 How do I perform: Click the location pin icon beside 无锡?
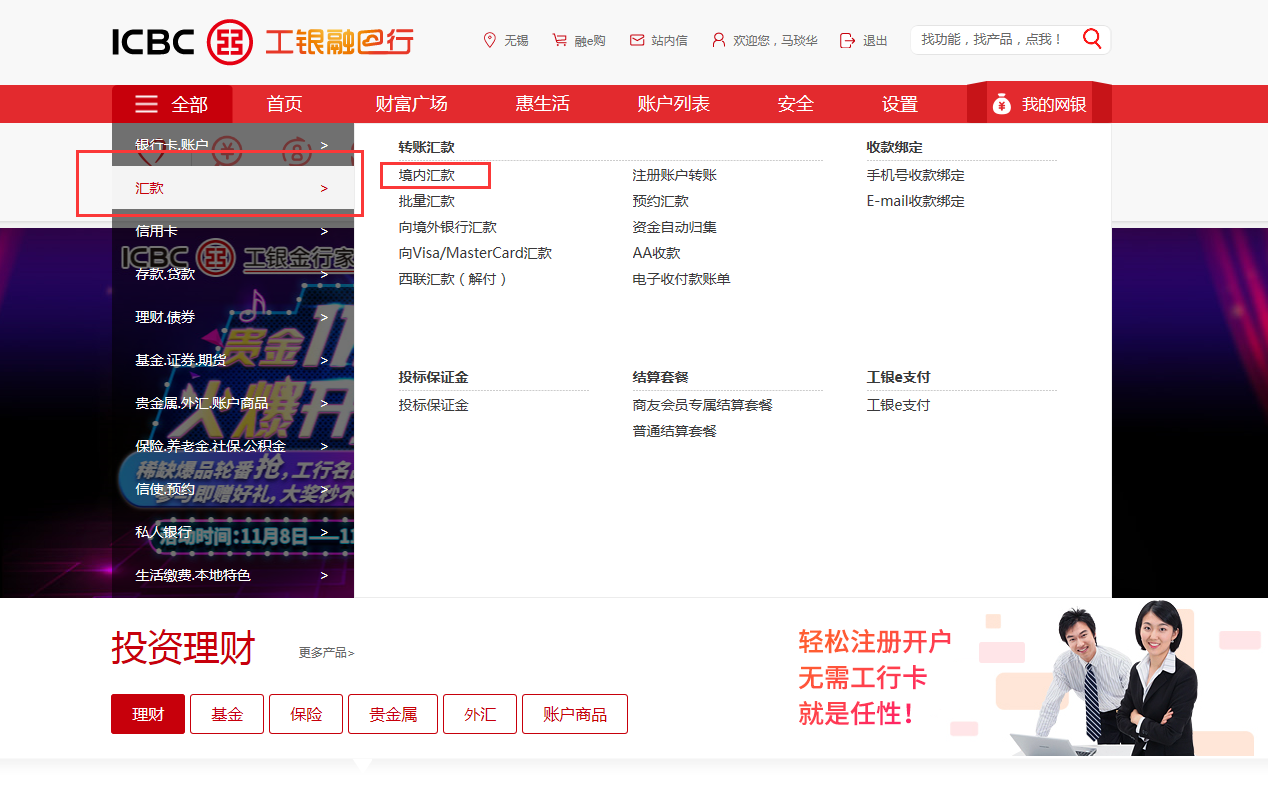(490, 40)
